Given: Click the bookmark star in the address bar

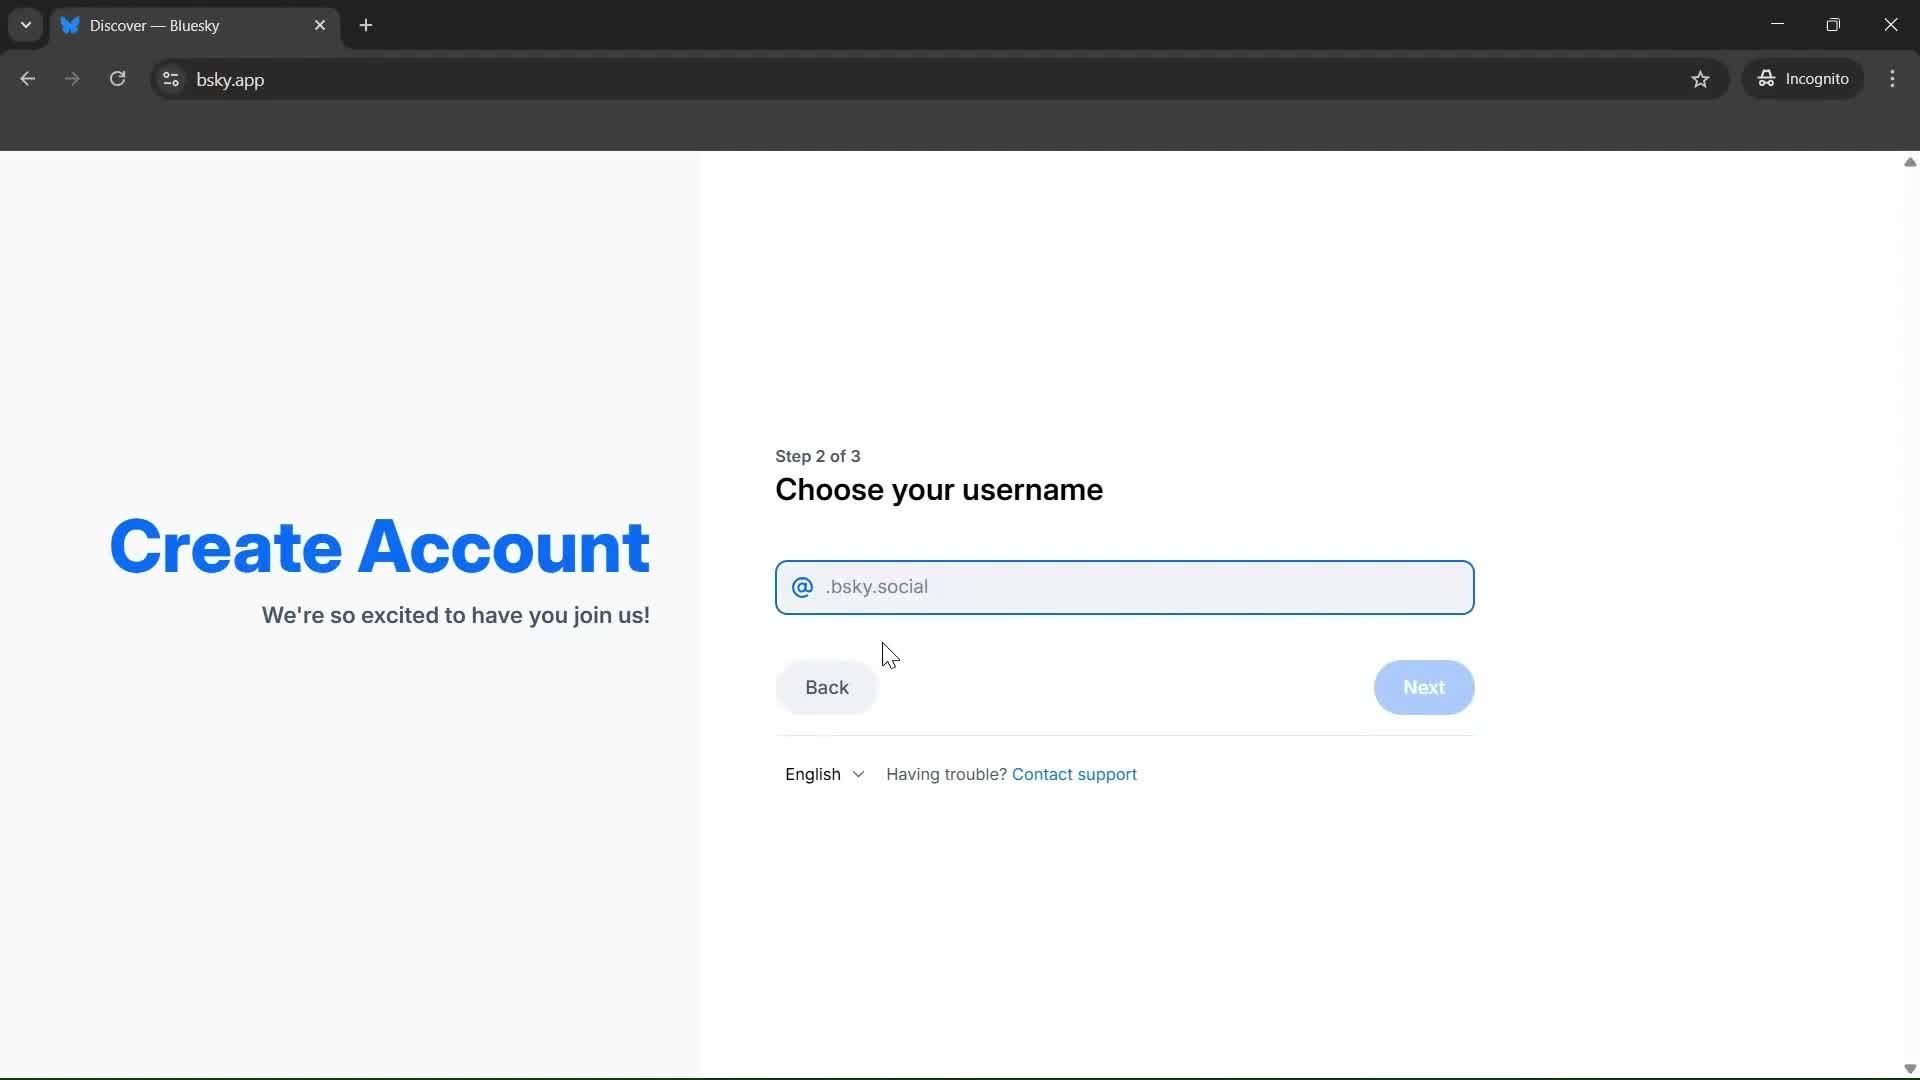Looking at the screenshot, I should point(1701,79).
